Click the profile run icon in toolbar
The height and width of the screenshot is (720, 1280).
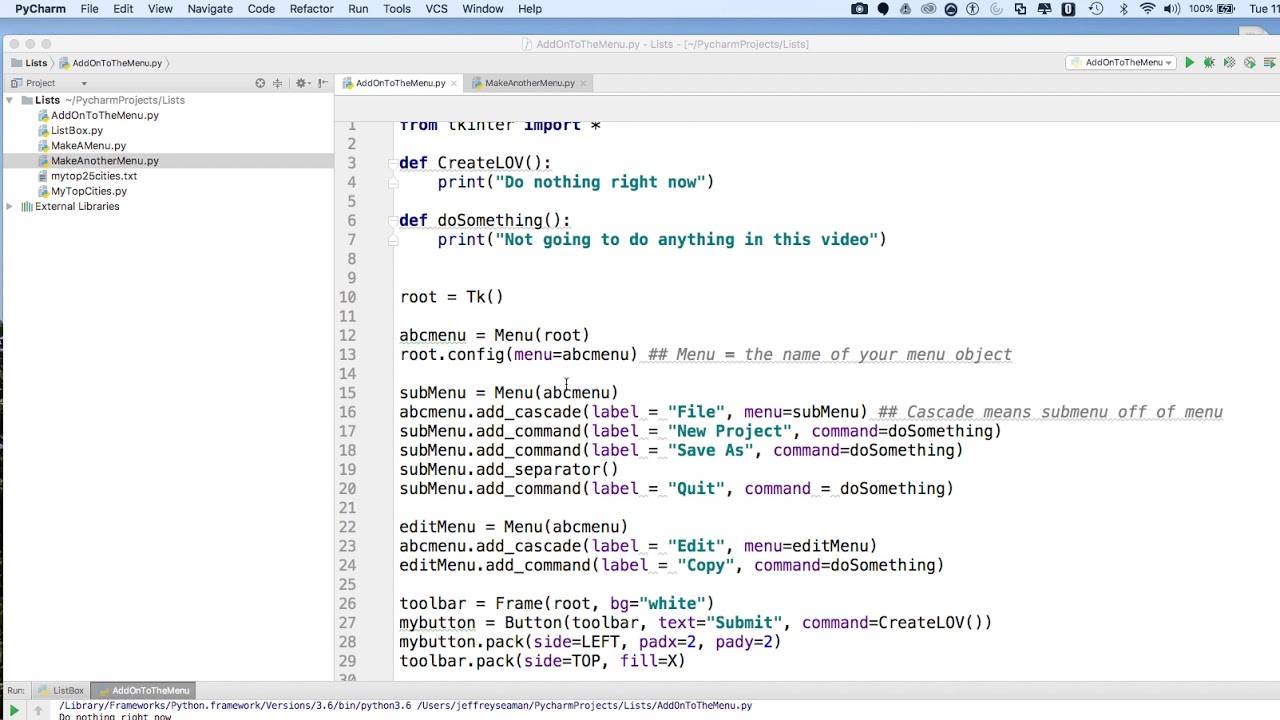click(x=1249, y=63)
